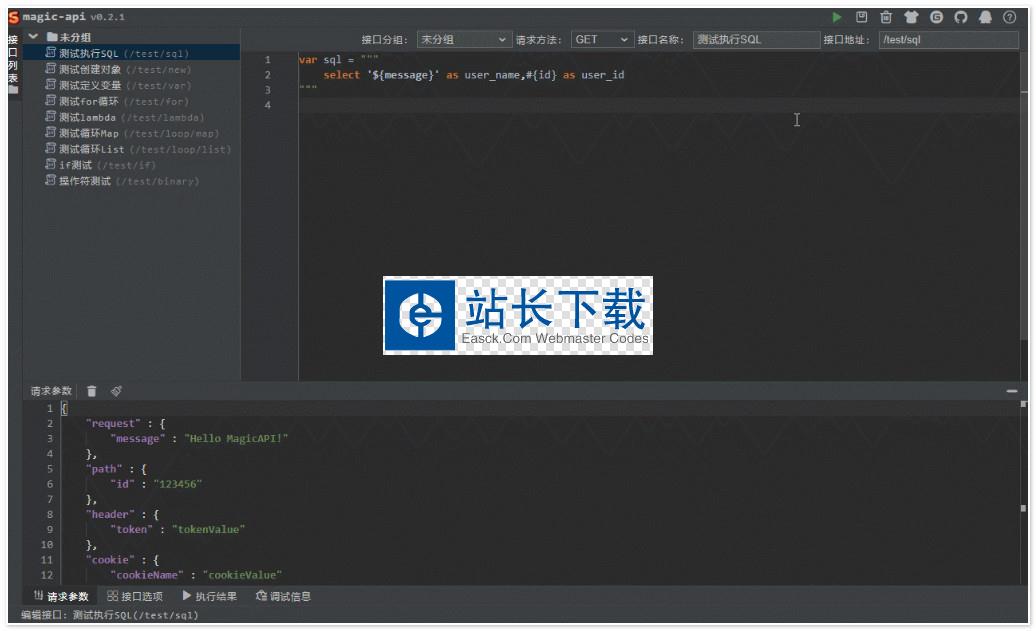Click the QQ penguin icon
The image size is (1036, 631).
986,17
